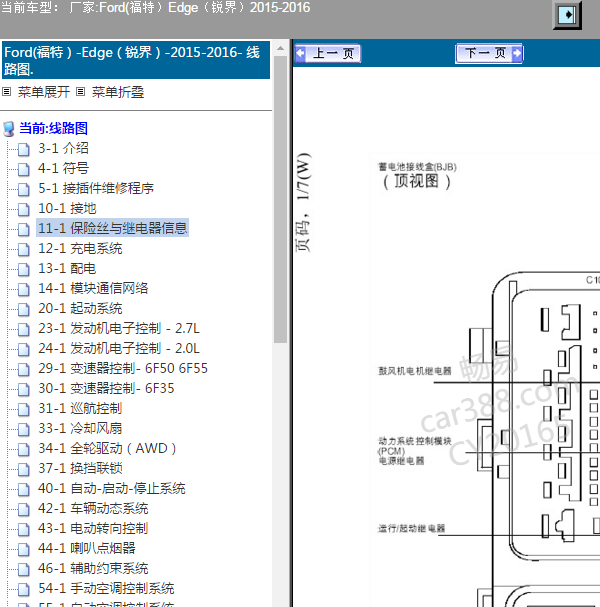The height and width of the screenshot is (607, 600).
Task: Click page icon beside 30-1 变速器控制 6F35
Action: 24,389
